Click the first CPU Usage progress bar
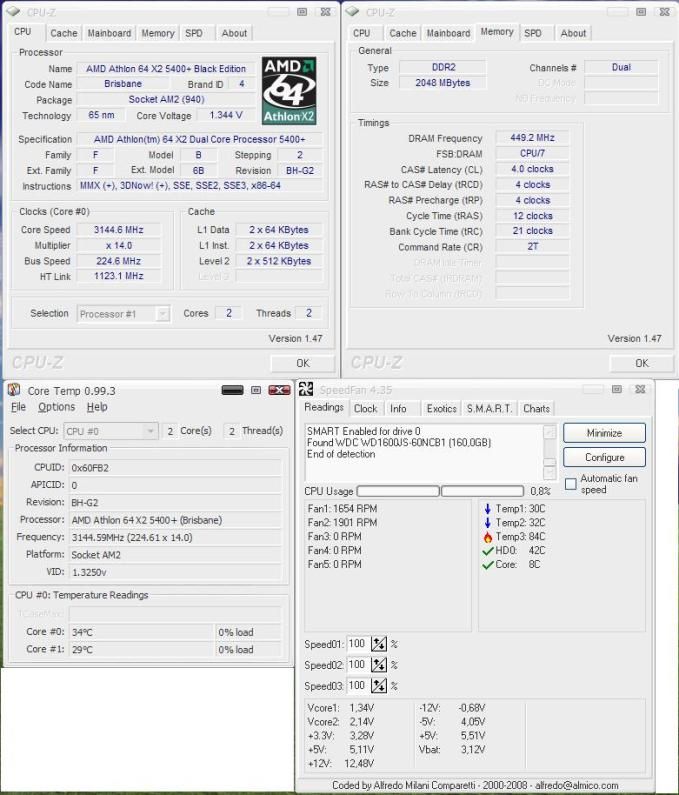Image resolution: width=679 pixels, height=795 pixels. 398,491
